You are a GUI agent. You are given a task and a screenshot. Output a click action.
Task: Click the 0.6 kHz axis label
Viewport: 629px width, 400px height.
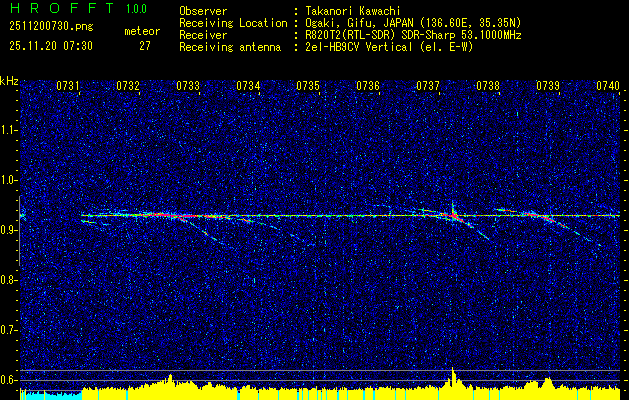tap(8, 380)
